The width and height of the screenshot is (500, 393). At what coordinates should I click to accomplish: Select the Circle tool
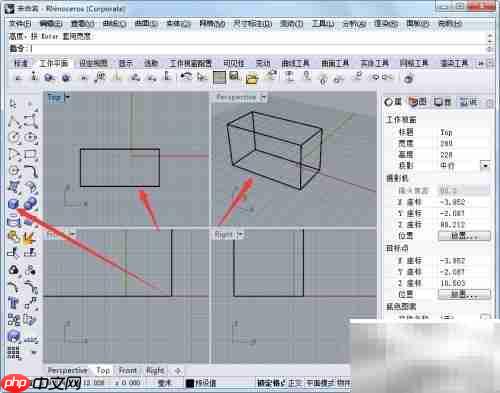pos(14,138)
